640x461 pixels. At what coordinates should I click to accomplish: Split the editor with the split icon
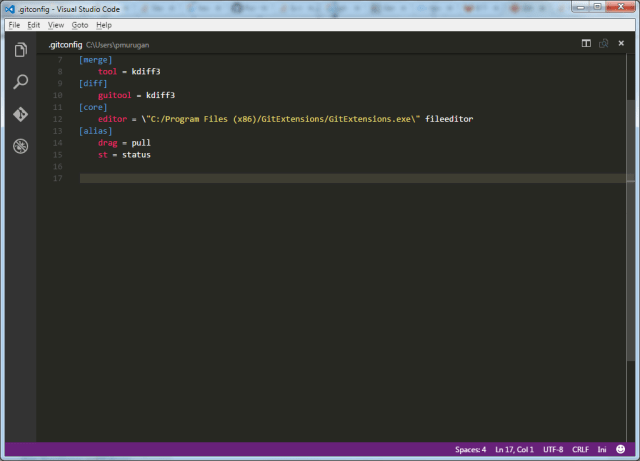(587, 44)
